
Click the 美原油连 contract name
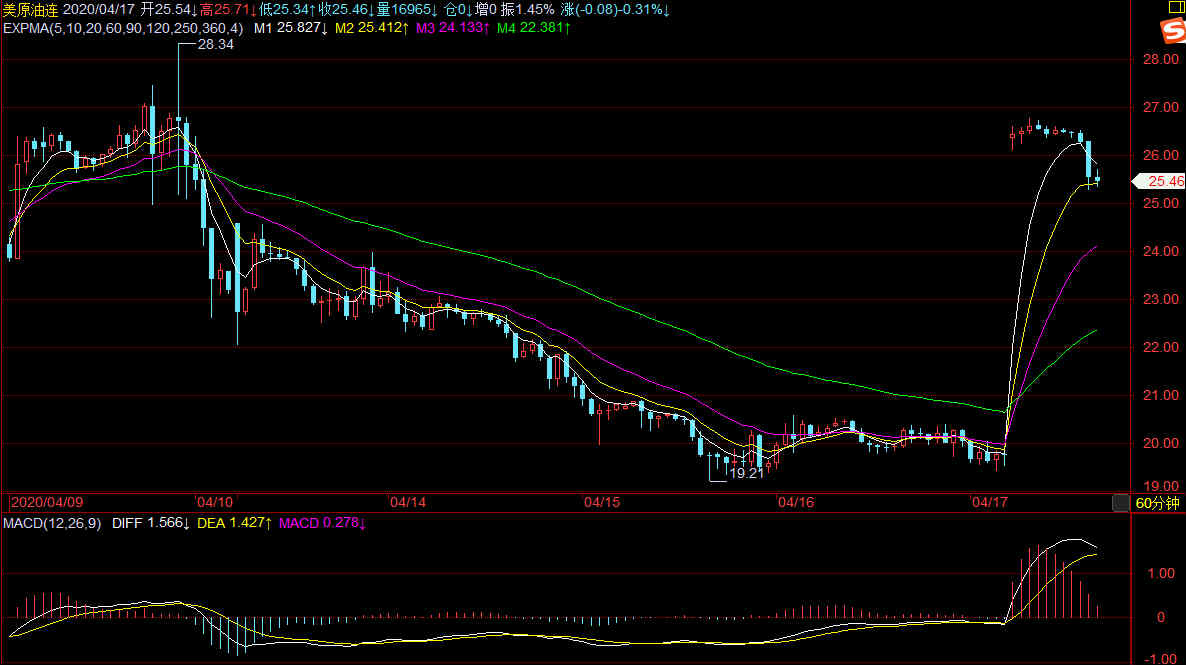coord(30,10)
